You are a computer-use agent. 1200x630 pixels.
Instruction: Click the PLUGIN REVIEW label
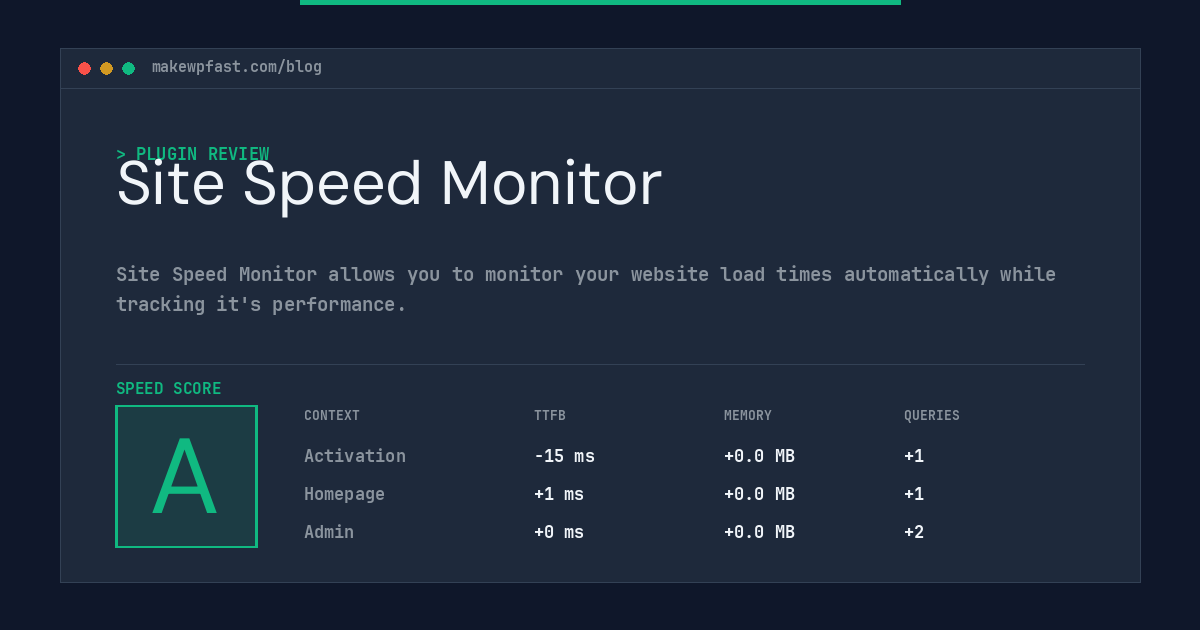click(193, 154)
